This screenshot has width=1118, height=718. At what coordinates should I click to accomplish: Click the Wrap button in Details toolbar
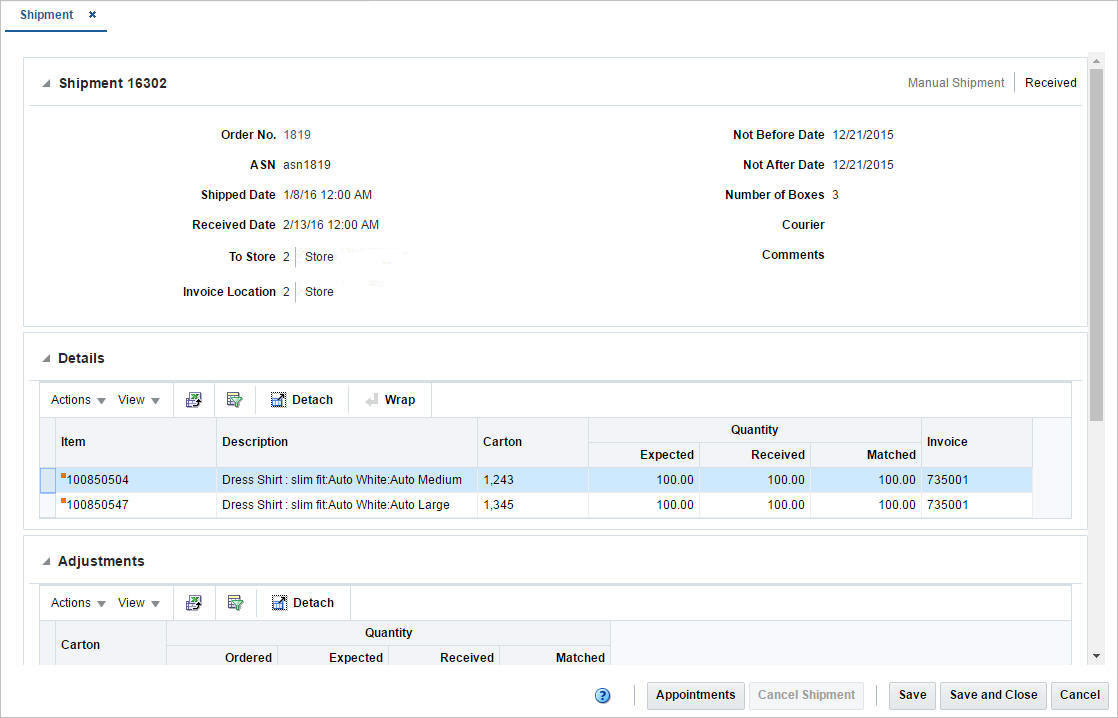point(390,400)
